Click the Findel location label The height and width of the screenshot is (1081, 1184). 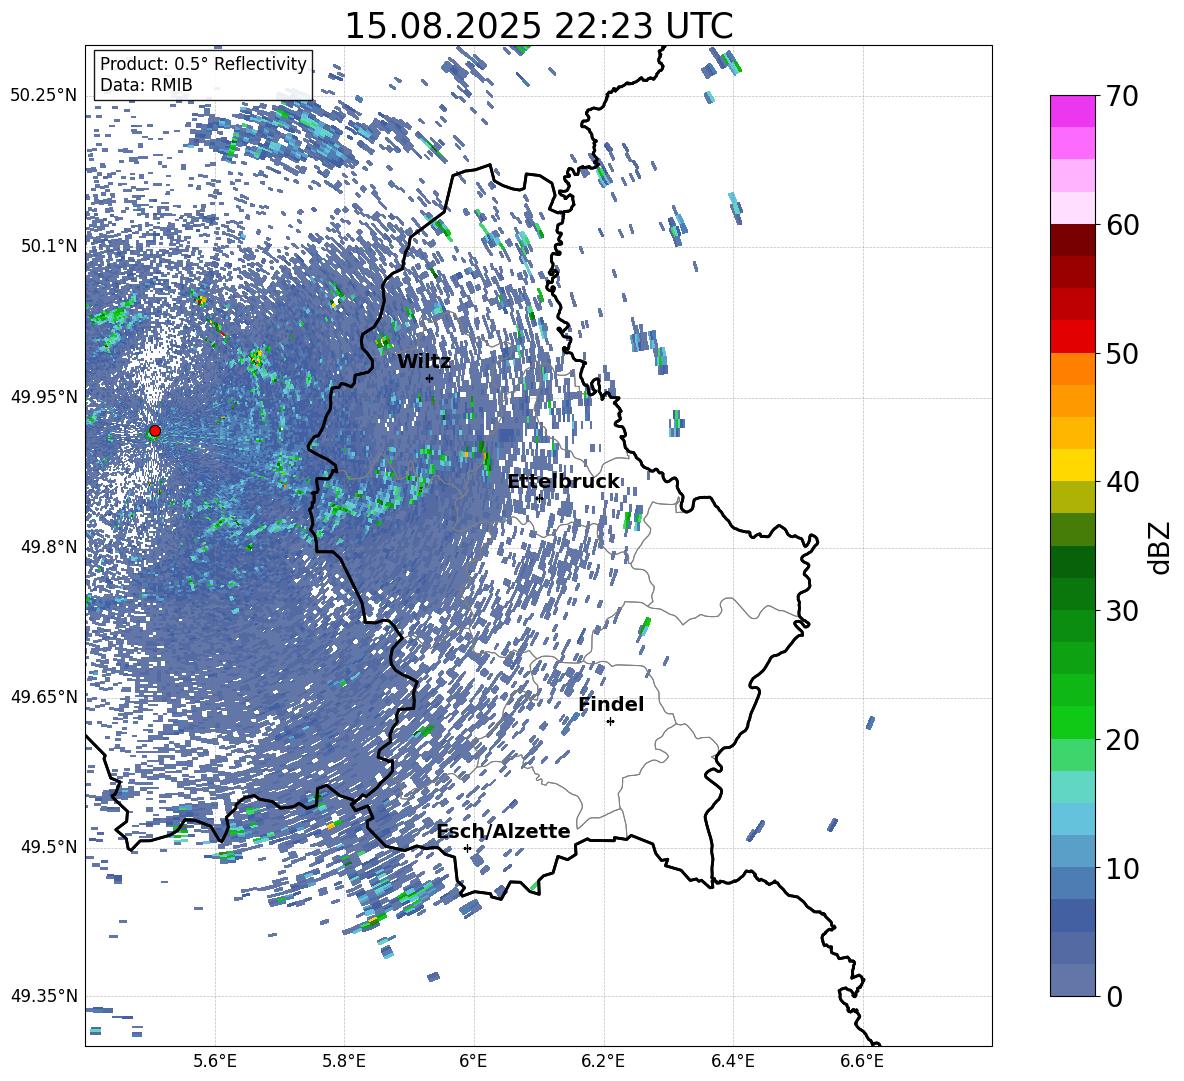(611, 704)
